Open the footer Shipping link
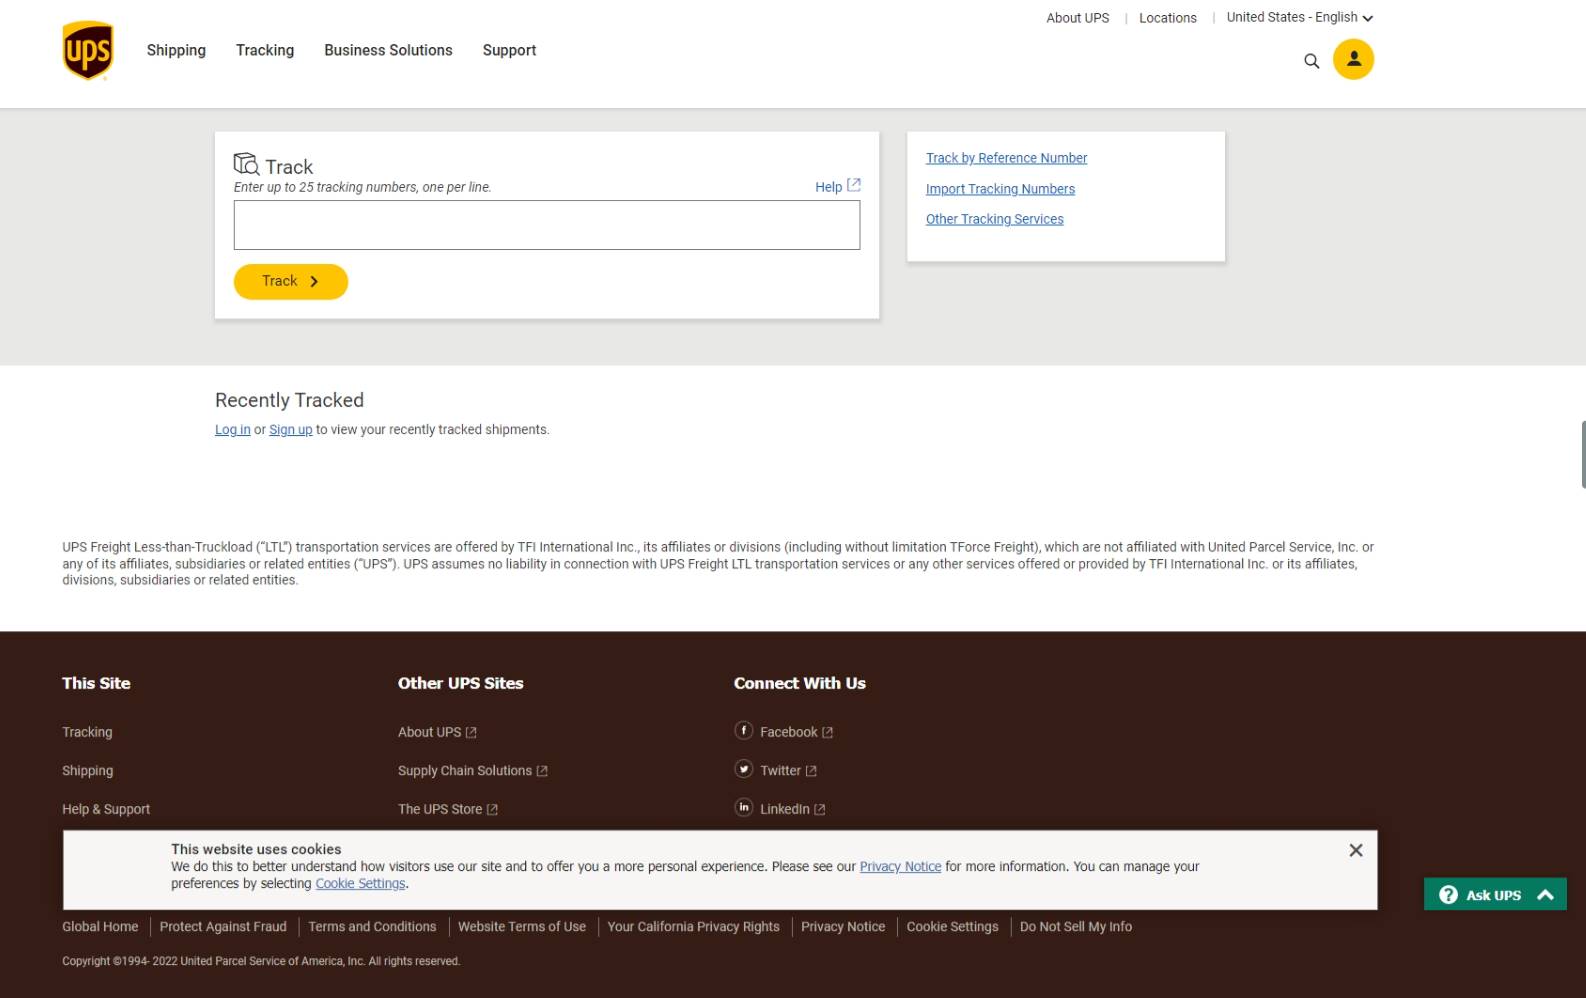This screenshot has height=998, width=1586. [x=87, y=771]
